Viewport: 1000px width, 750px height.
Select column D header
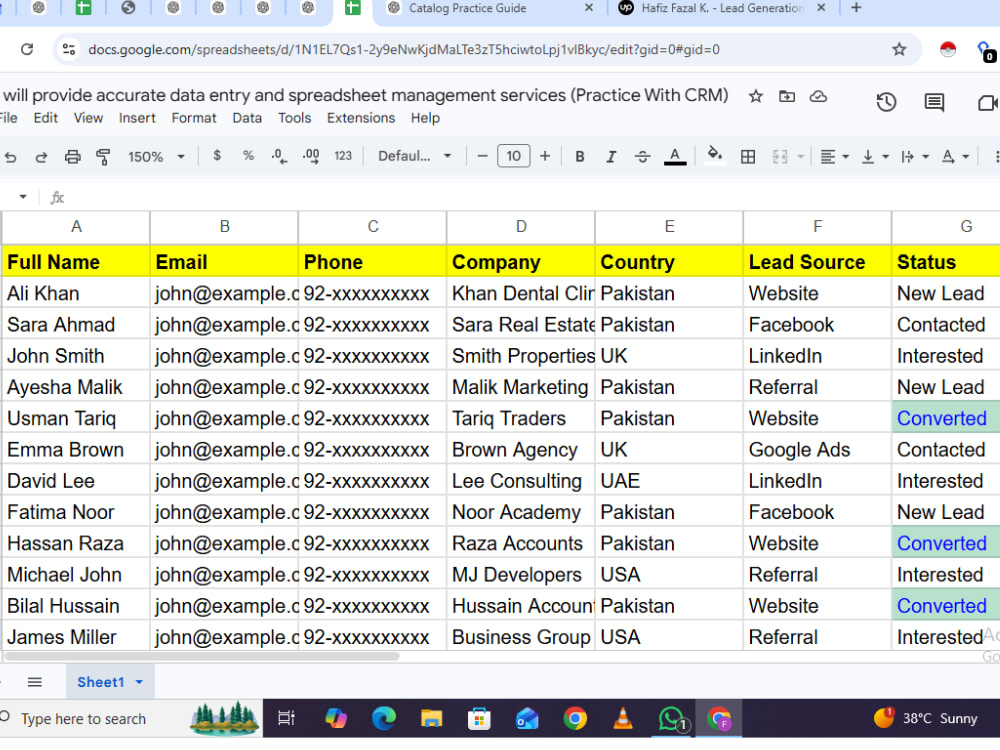click(521, 227)
